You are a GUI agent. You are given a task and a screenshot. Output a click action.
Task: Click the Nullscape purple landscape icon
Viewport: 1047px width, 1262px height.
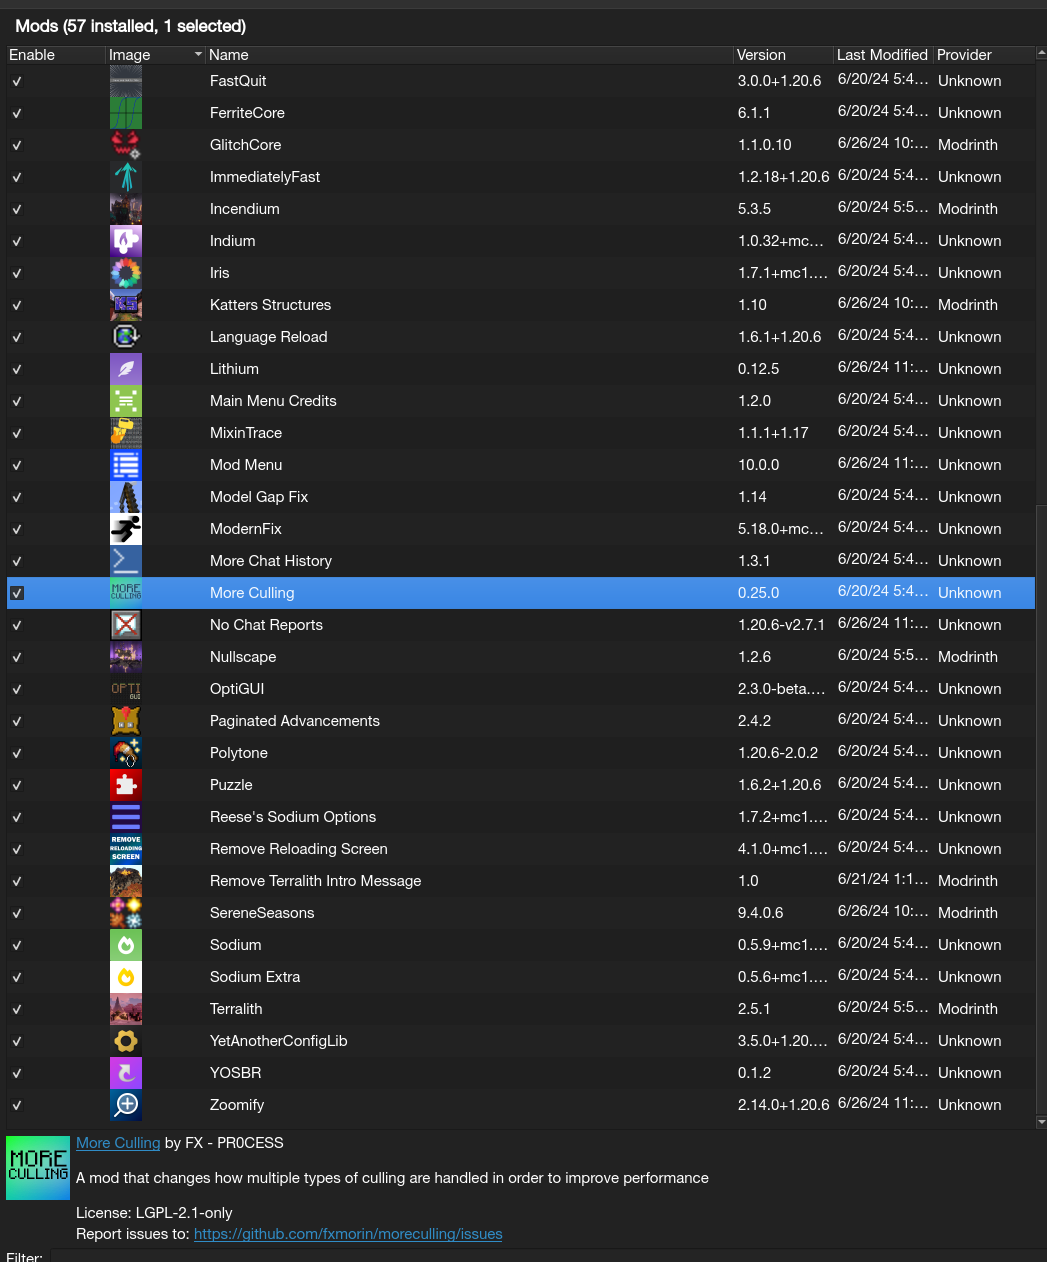[126, 657]
